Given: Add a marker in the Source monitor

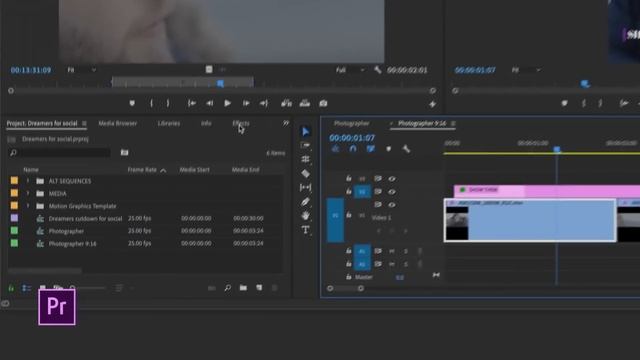Looking at the screenshot, I should [132, 104].
